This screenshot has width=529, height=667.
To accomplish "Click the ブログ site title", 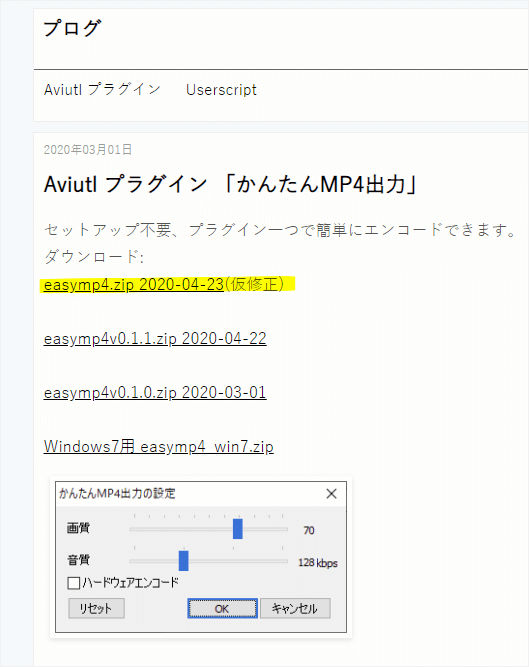I will (72, 28).
